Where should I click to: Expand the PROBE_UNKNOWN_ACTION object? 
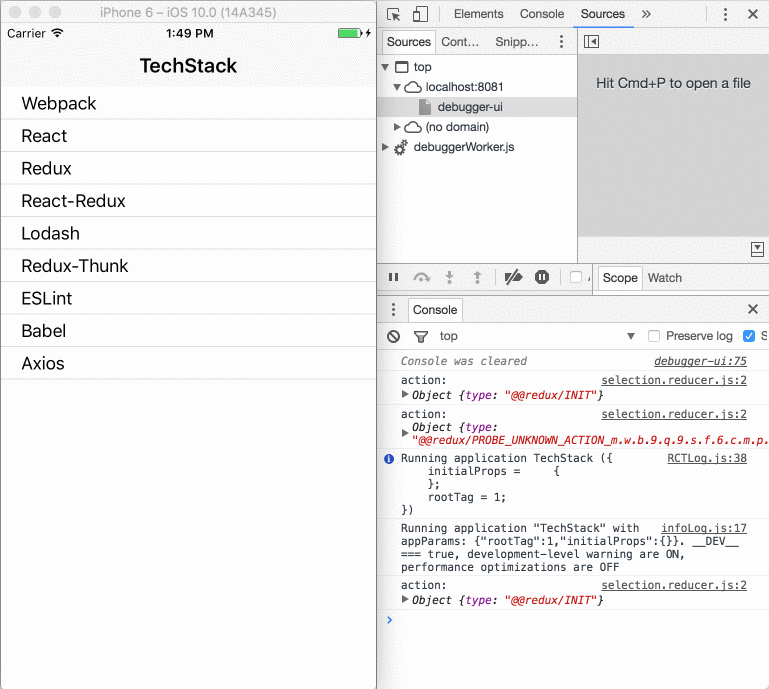(x=405, y=433)
